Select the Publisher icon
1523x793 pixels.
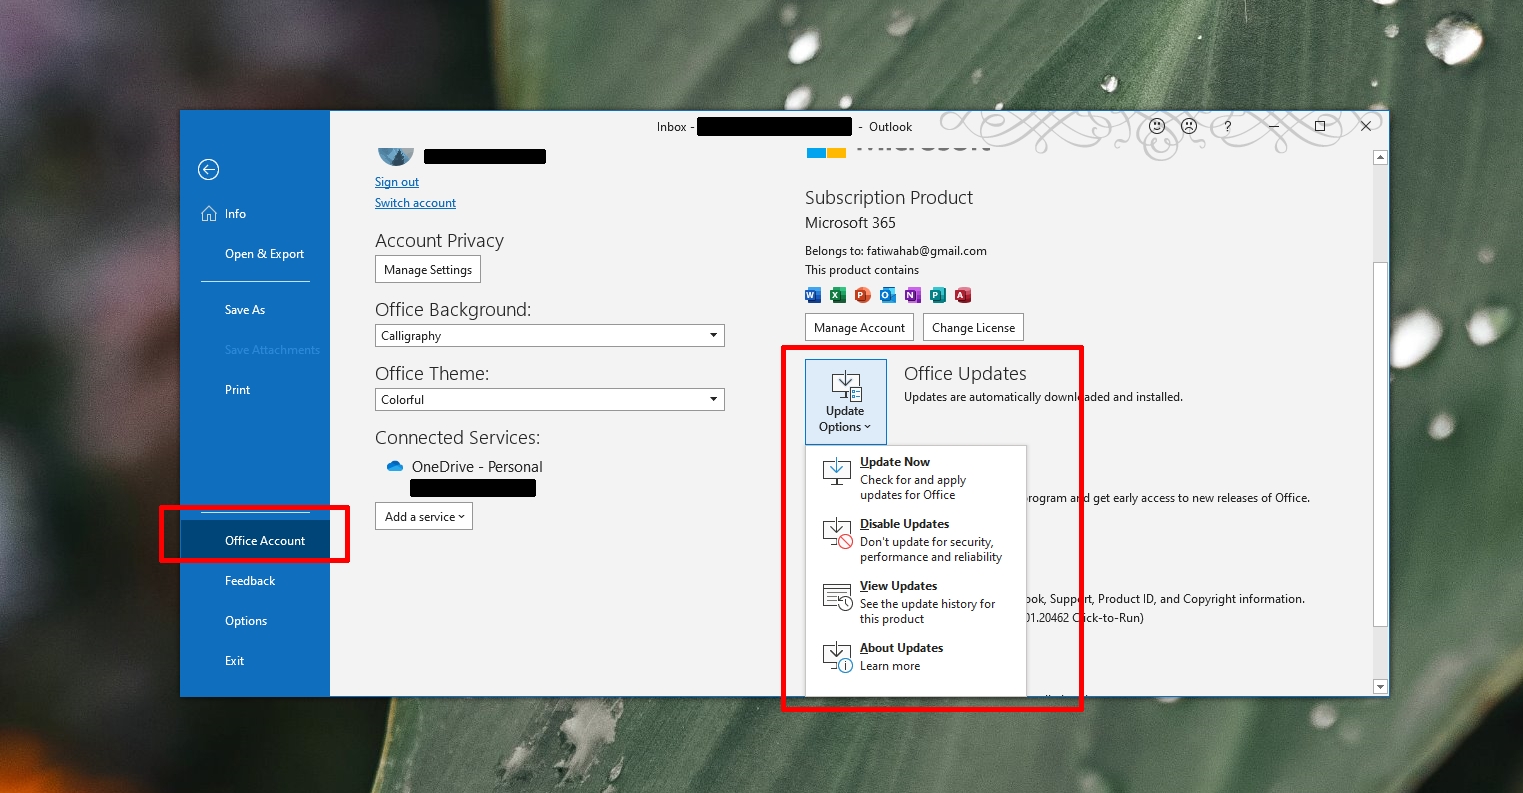(937, 295)
